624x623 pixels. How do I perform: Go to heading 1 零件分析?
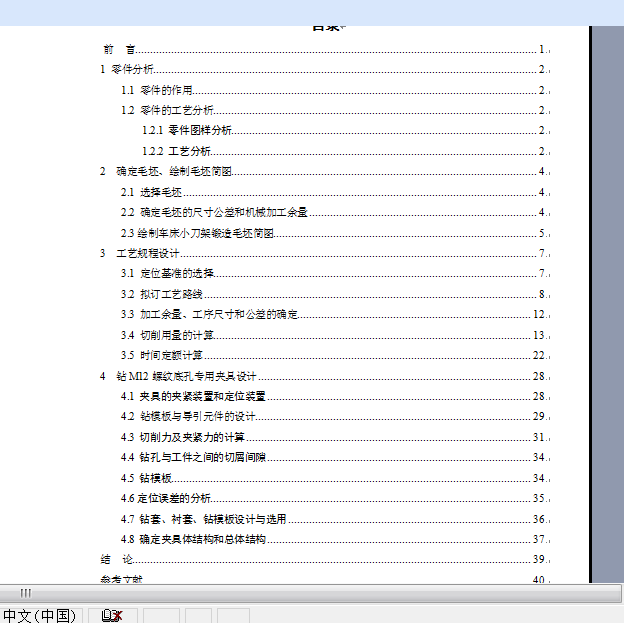click(x=324, y=69)
